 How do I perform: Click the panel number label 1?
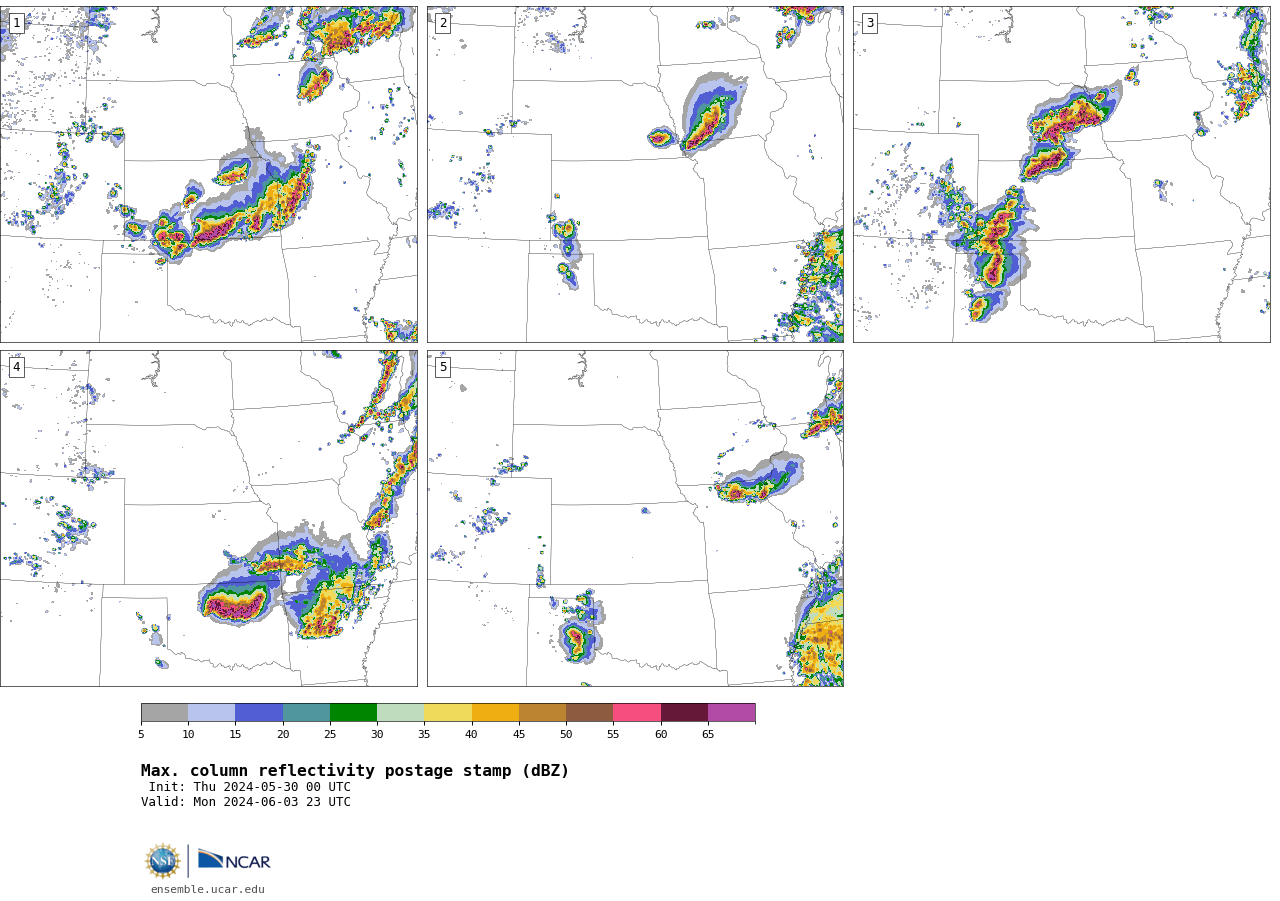coord(16,23)
